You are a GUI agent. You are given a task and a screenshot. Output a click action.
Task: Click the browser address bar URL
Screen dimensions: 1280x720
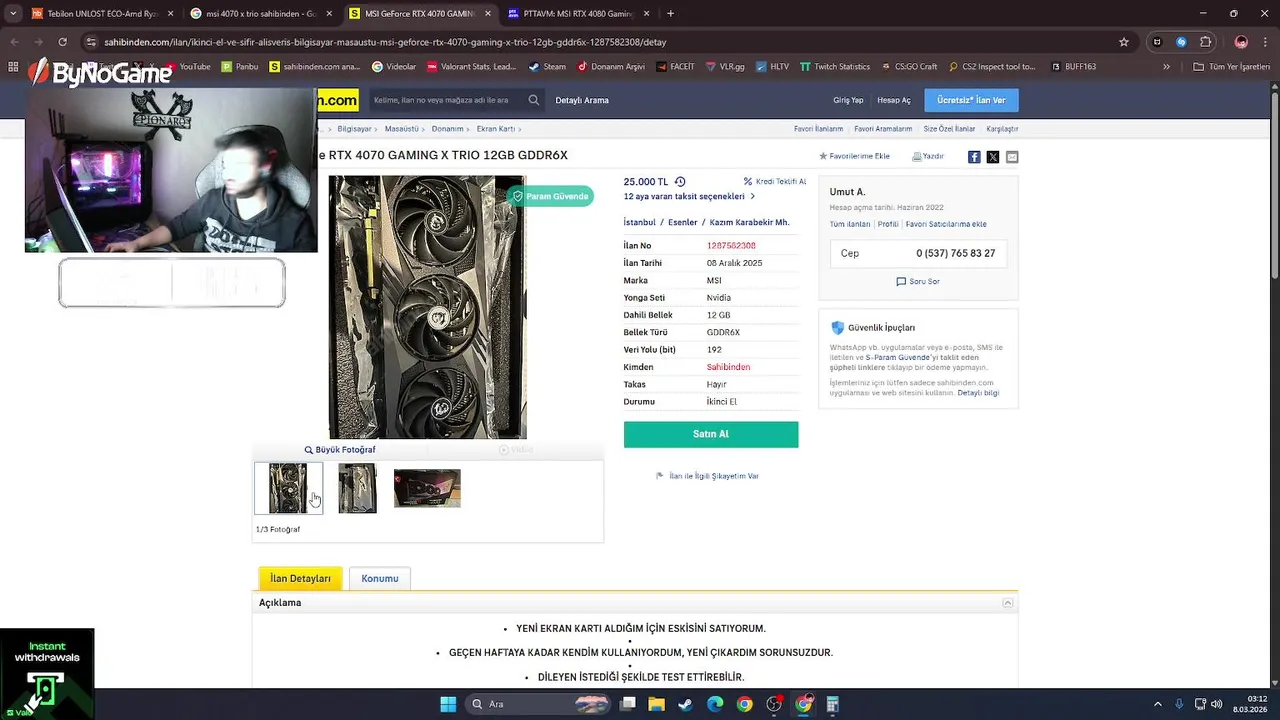385,42
